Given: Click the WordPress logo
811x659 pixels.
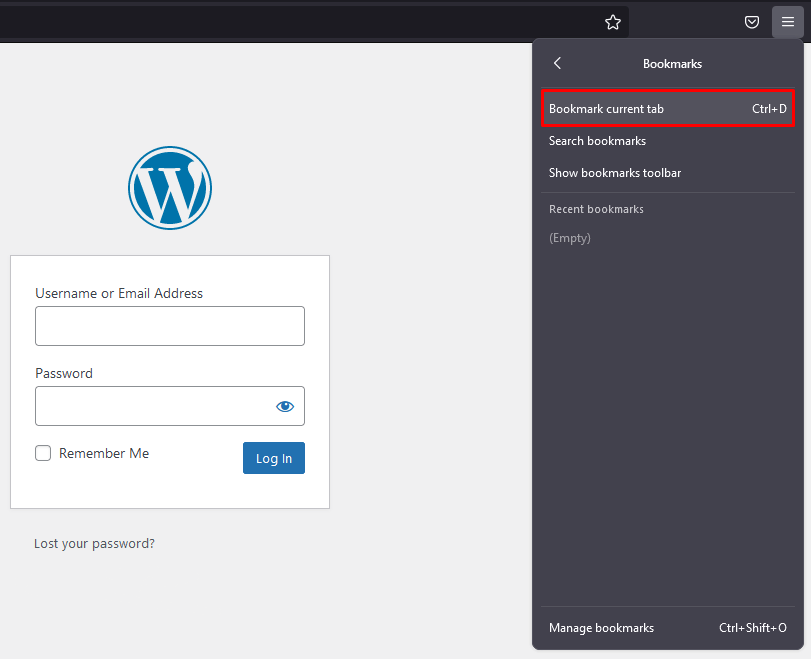Looking at the screenshot, I should coord(170,187).
